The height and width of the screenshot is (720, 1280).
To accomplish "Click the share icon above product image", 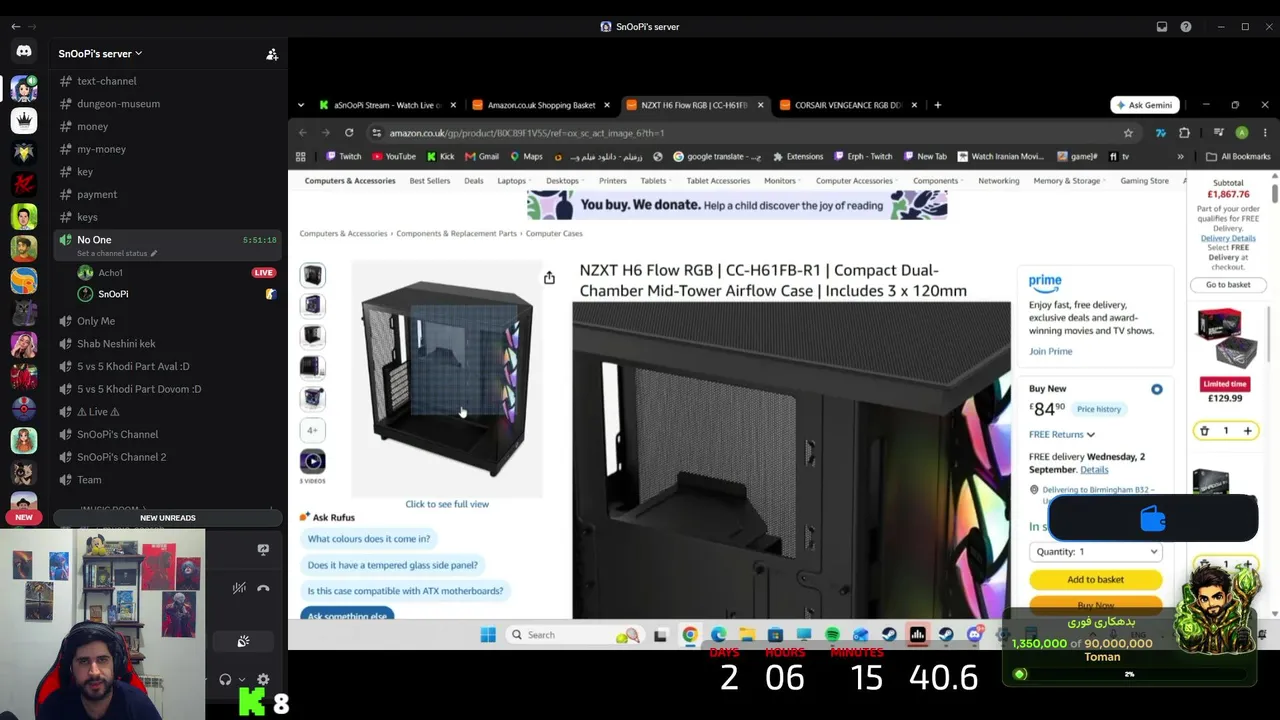I will (x=549, y=278).
